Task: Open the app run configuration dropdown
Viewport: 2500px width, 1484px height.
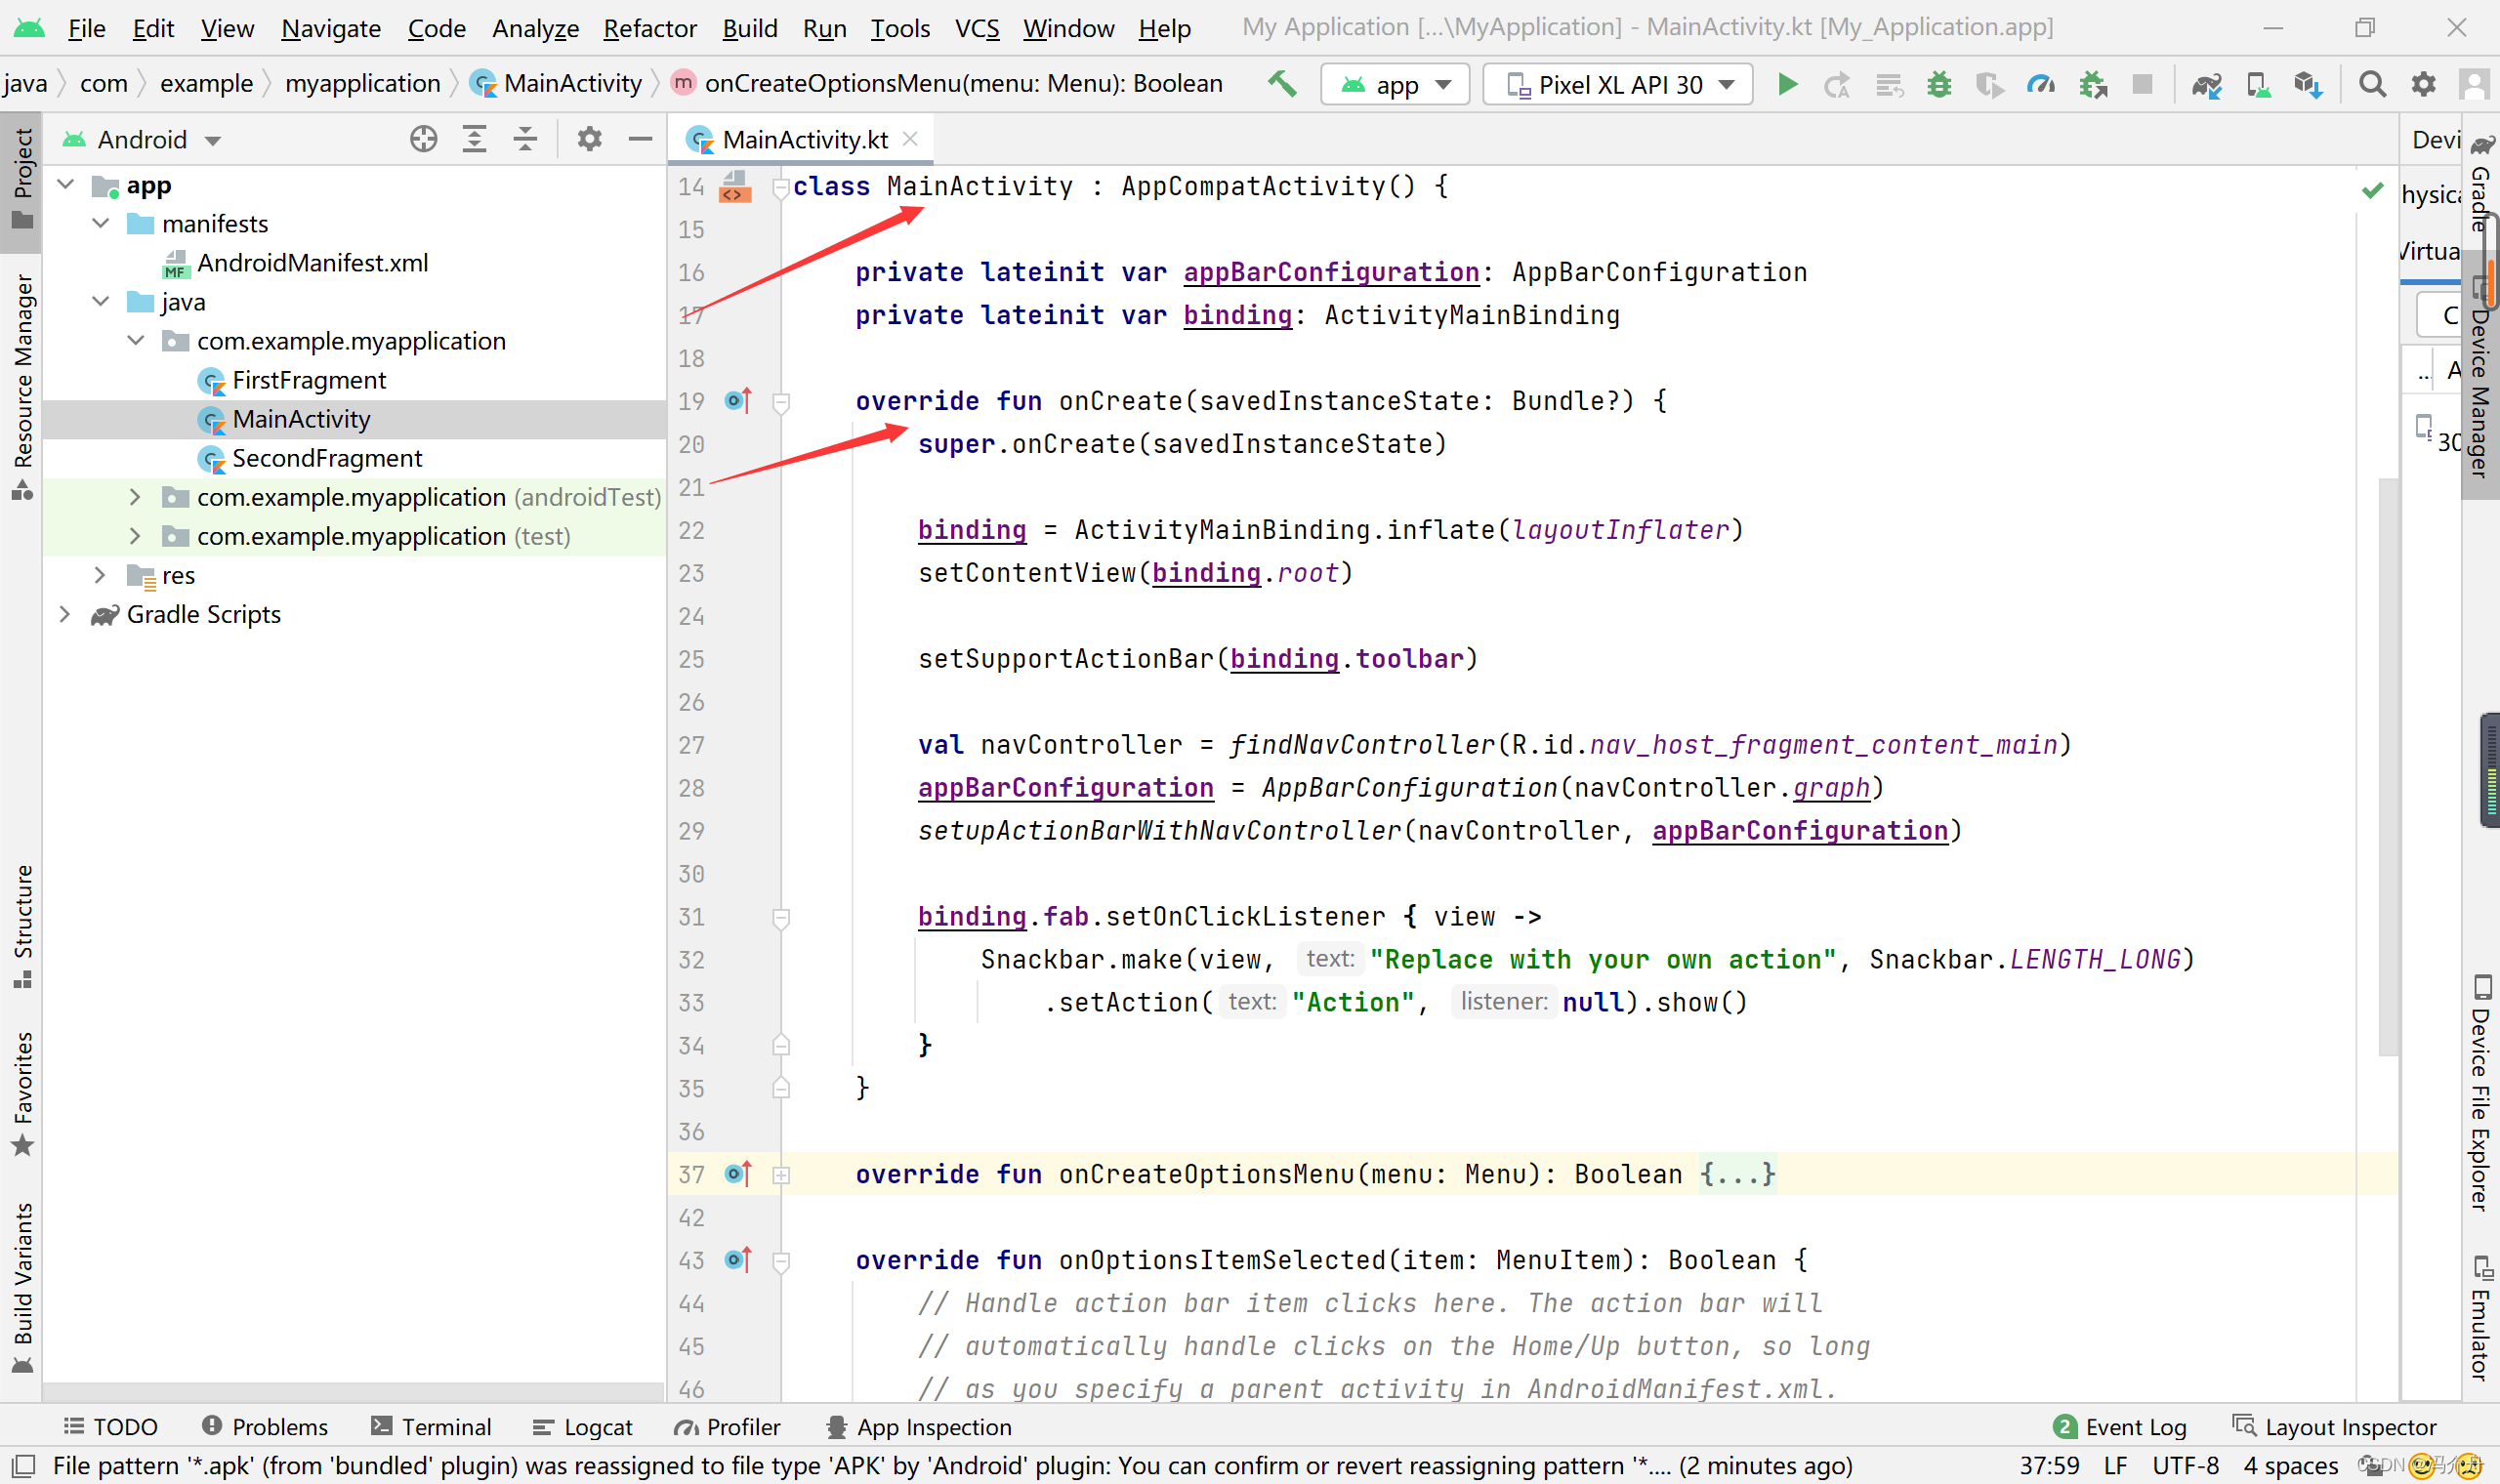Action: pos(1396,85)
